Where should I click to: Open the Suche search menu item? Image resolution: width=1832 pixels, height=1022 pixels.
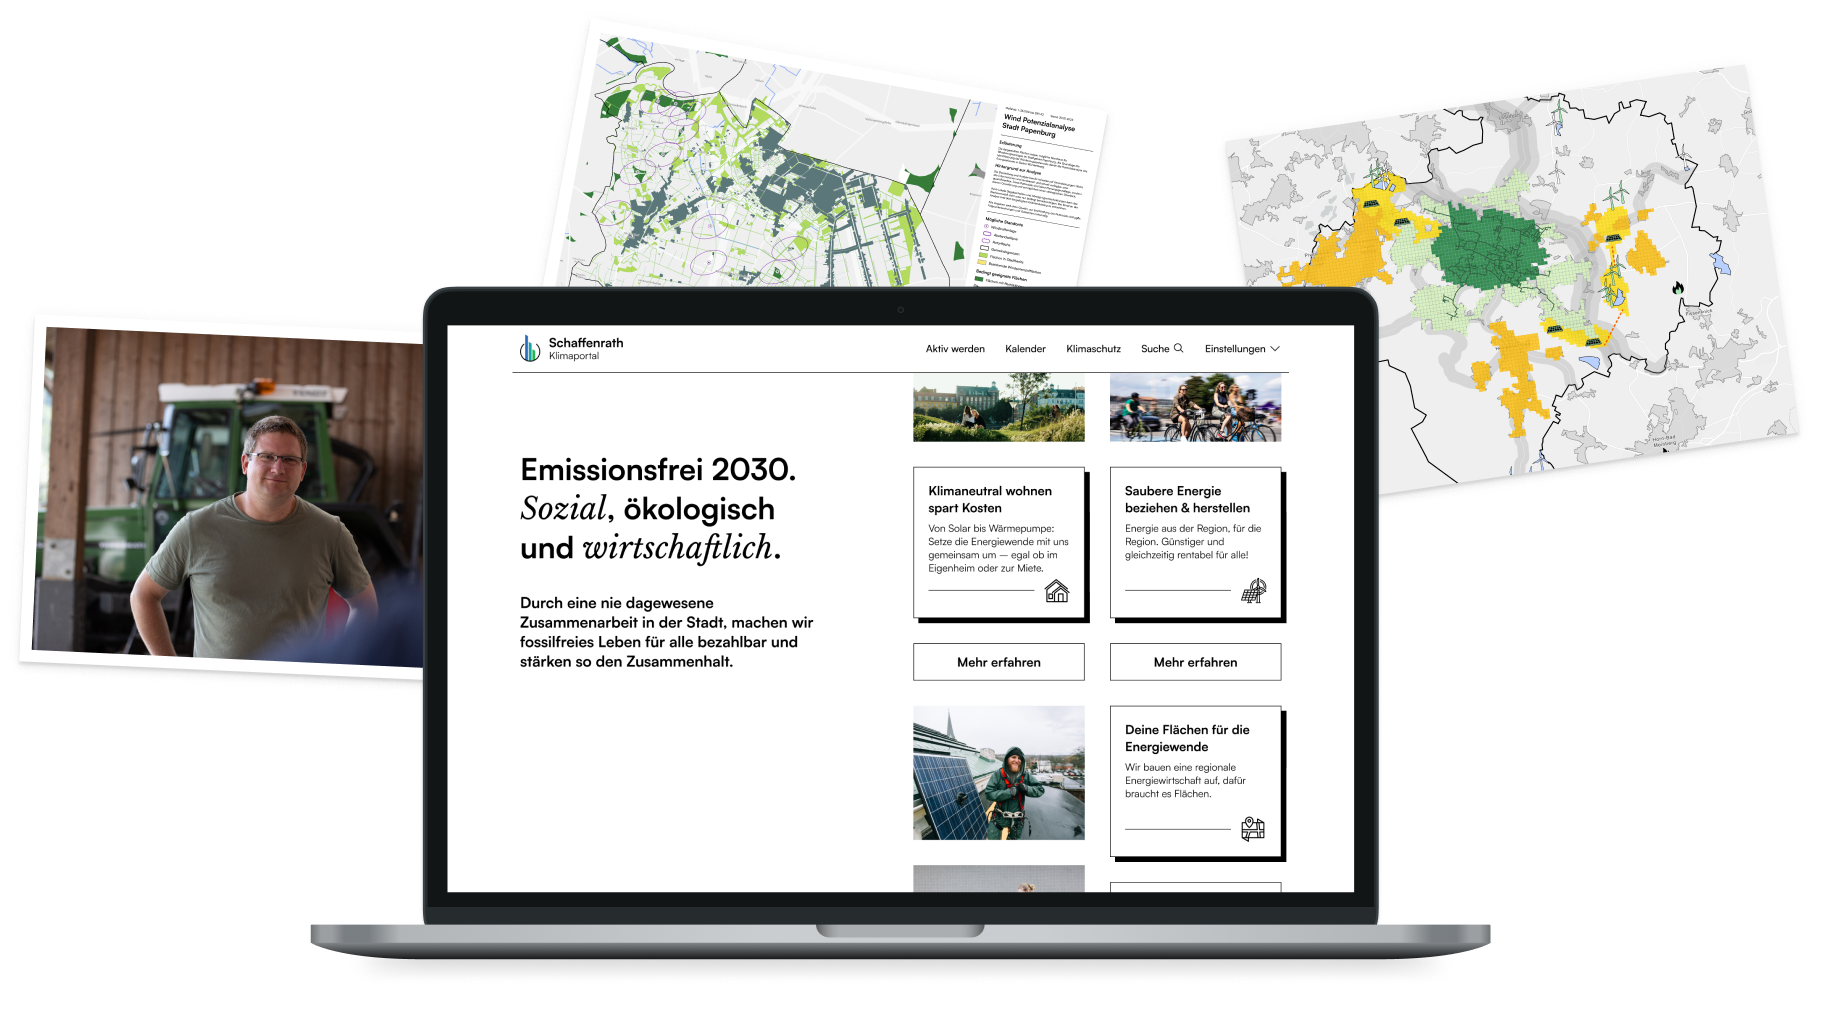[1162, 349]
